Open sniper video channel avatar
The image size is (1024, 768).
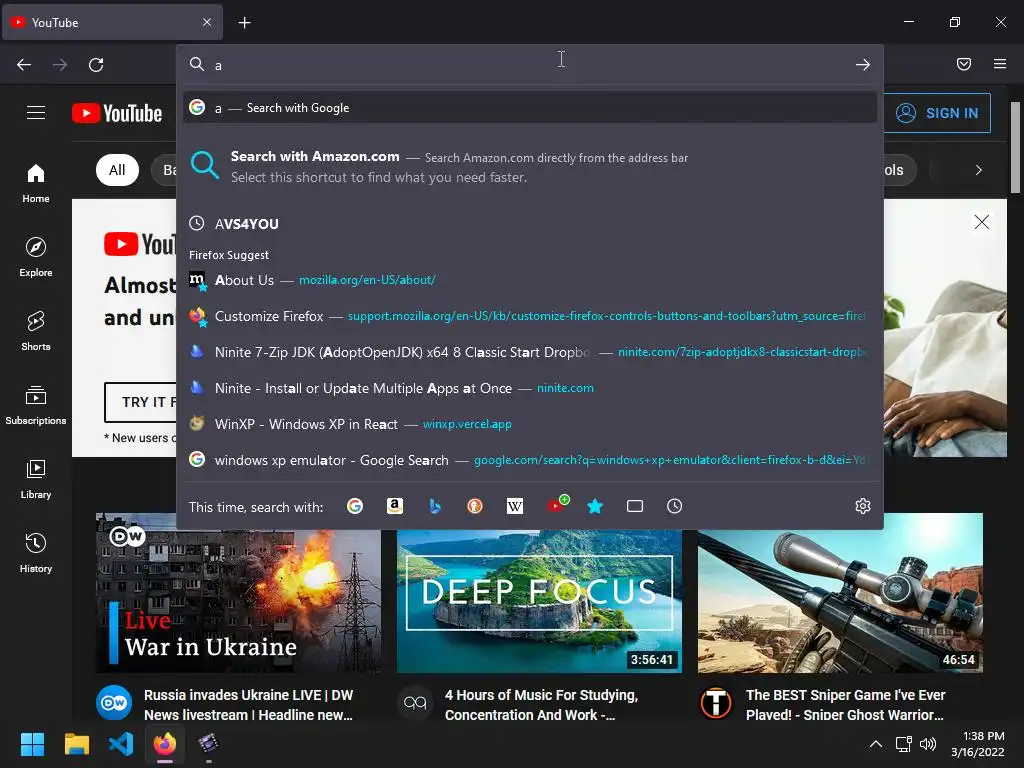pos(716,703)
